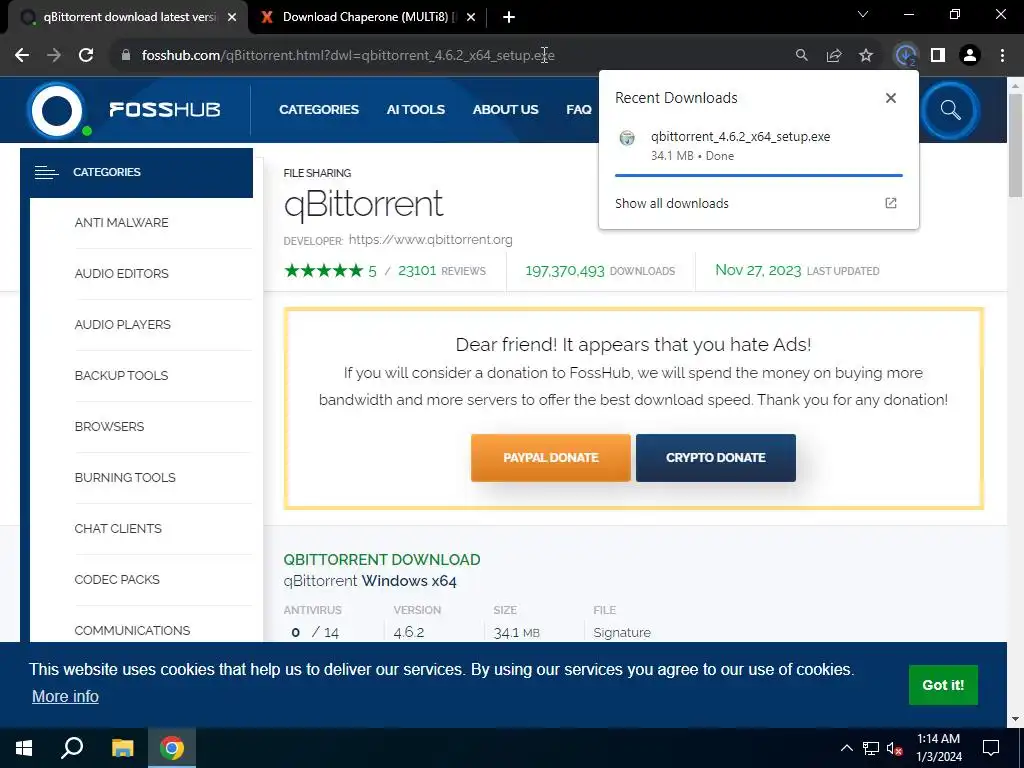Click Chrome icon in taskbar
1024x768 pixels.
[172, 748]
